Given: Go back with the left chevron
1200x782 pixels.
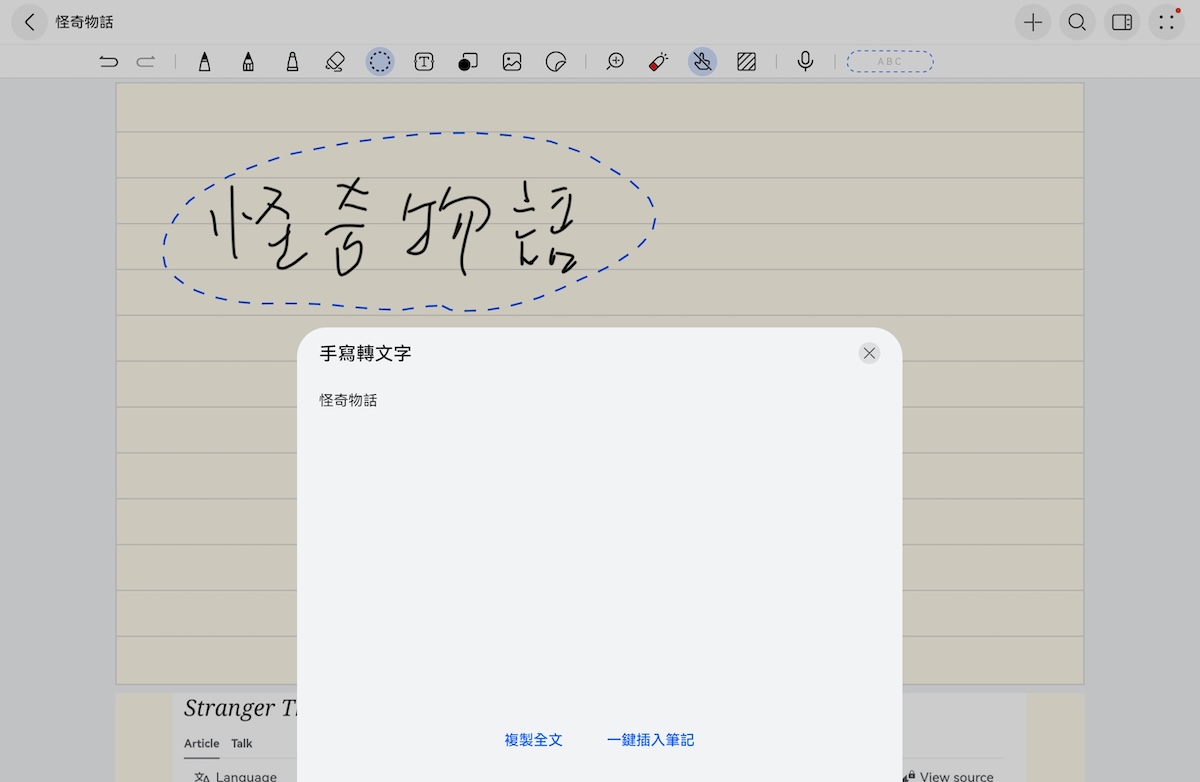Looking at the screenshot, I should pyautogui.click(x=30, y=22).
